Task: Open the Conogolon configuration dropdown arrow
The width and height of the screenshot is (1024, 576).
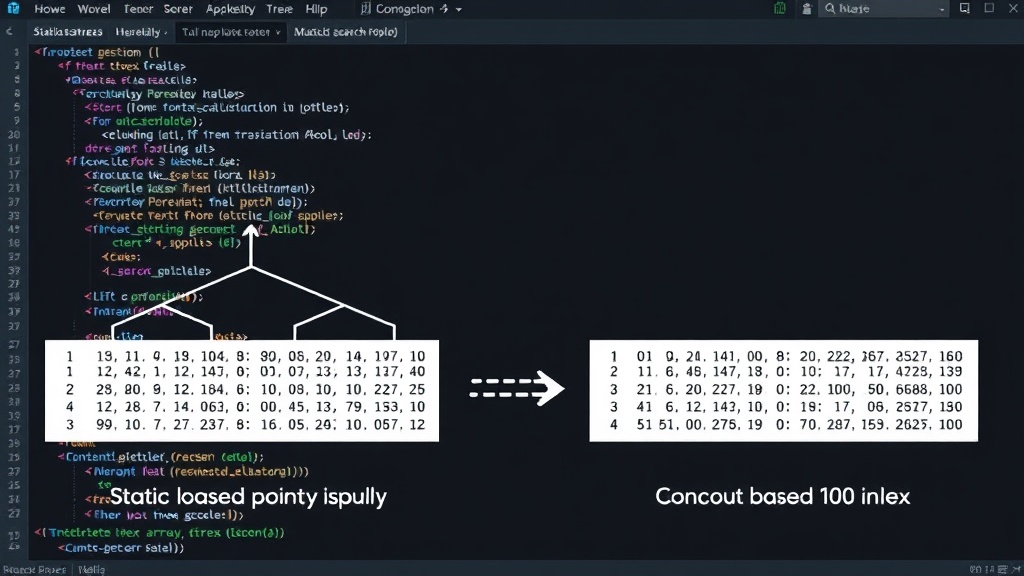Action: tap(458, 10)
